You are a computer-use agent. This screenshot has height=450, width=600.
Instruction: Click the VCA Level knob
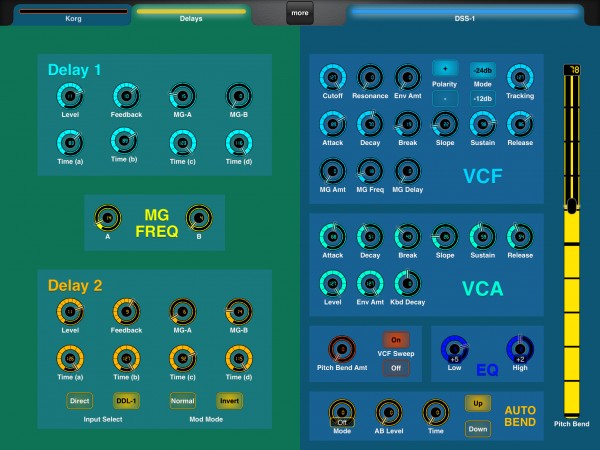coord(333,284)
